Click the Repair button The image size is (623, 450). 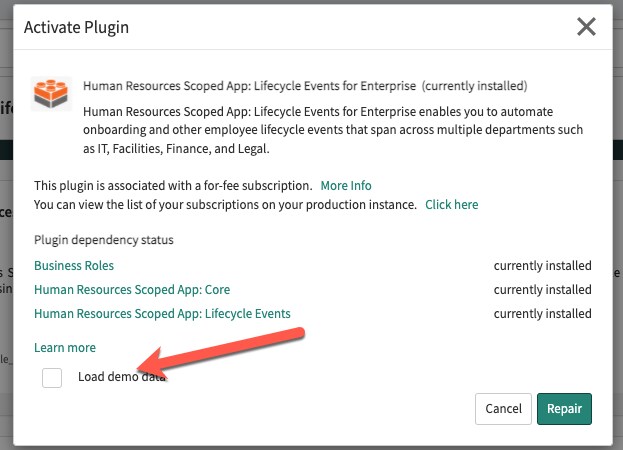[x=564, y=409]
